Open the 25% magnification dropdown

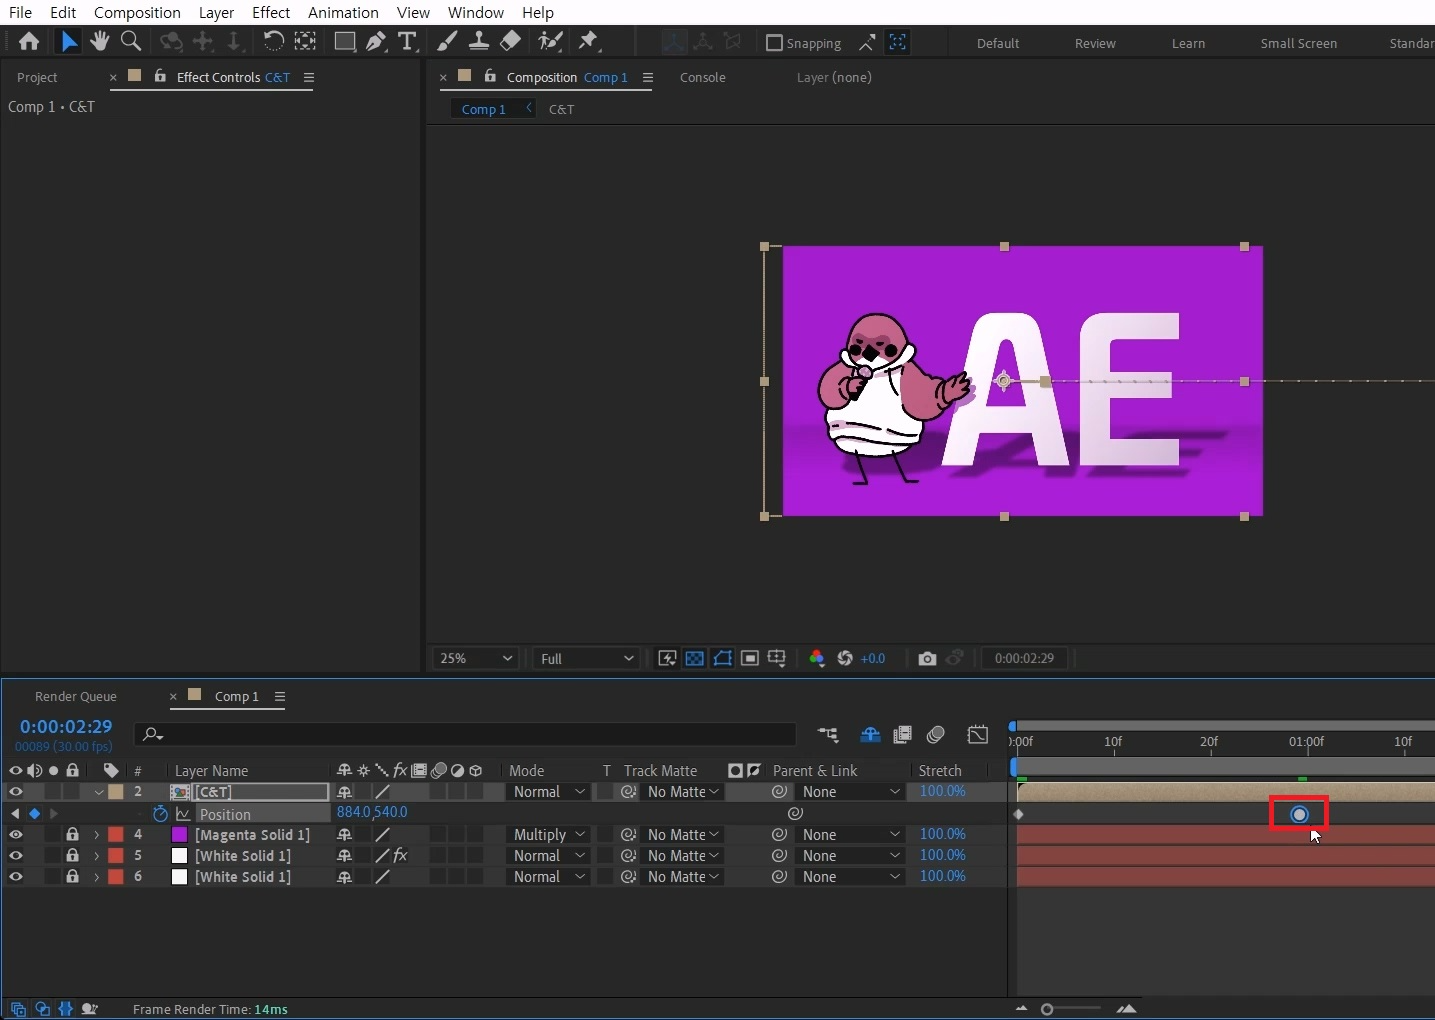(x=475, y=658)
